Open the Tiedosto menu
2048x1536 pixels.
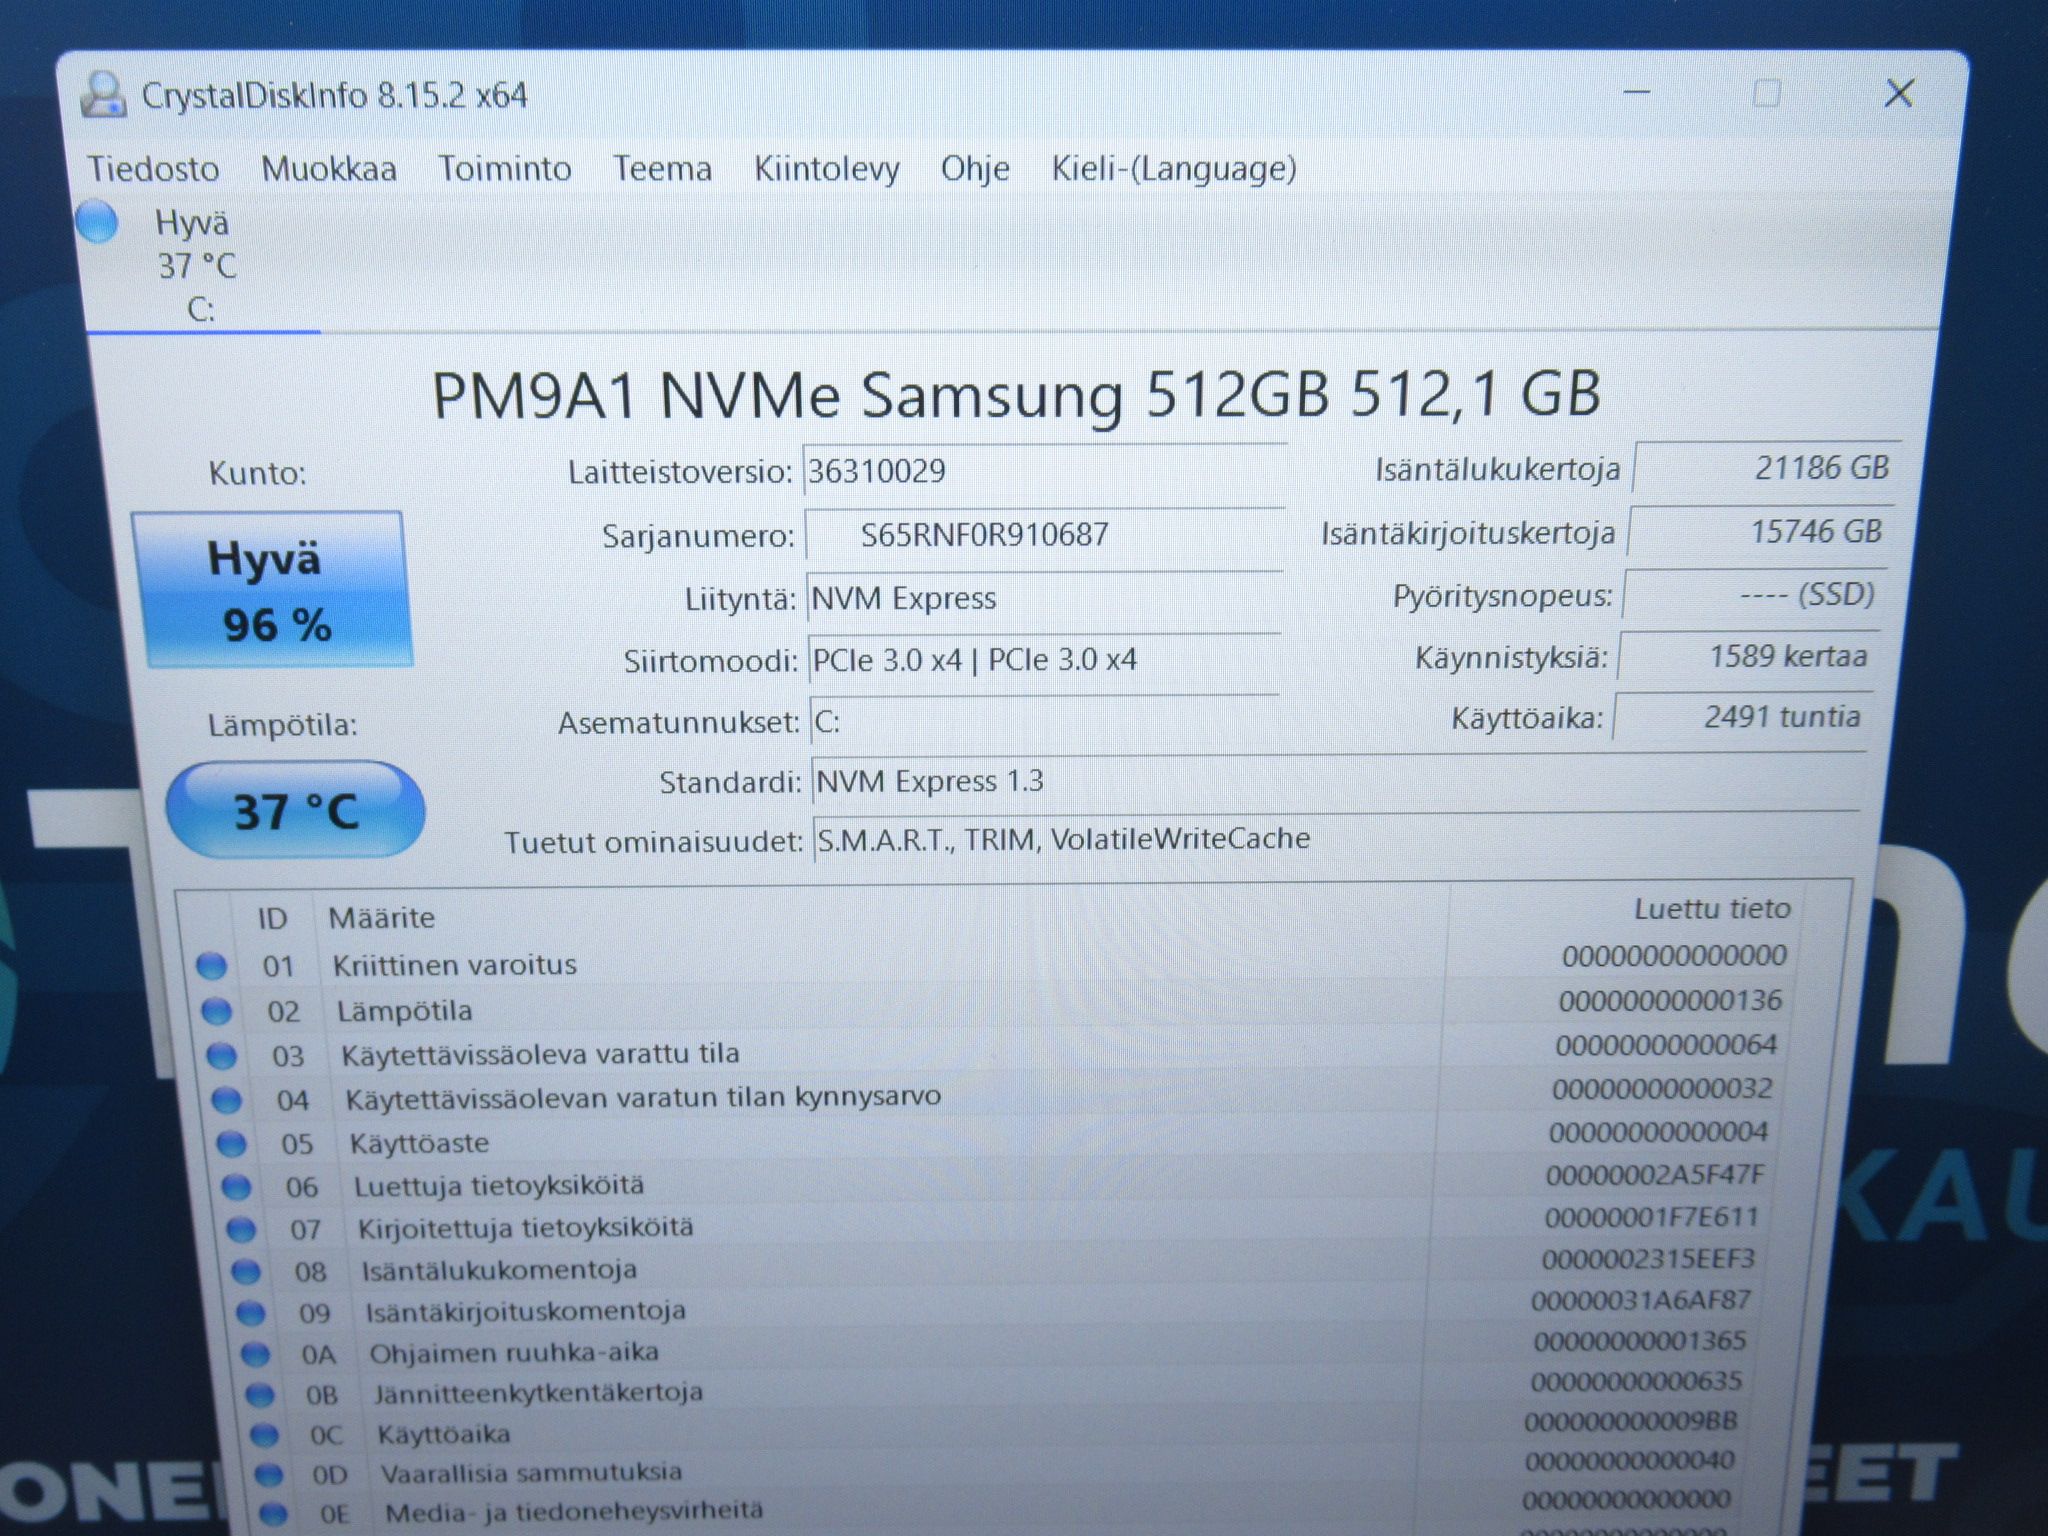pyautogui.click(x=153, y=168)
